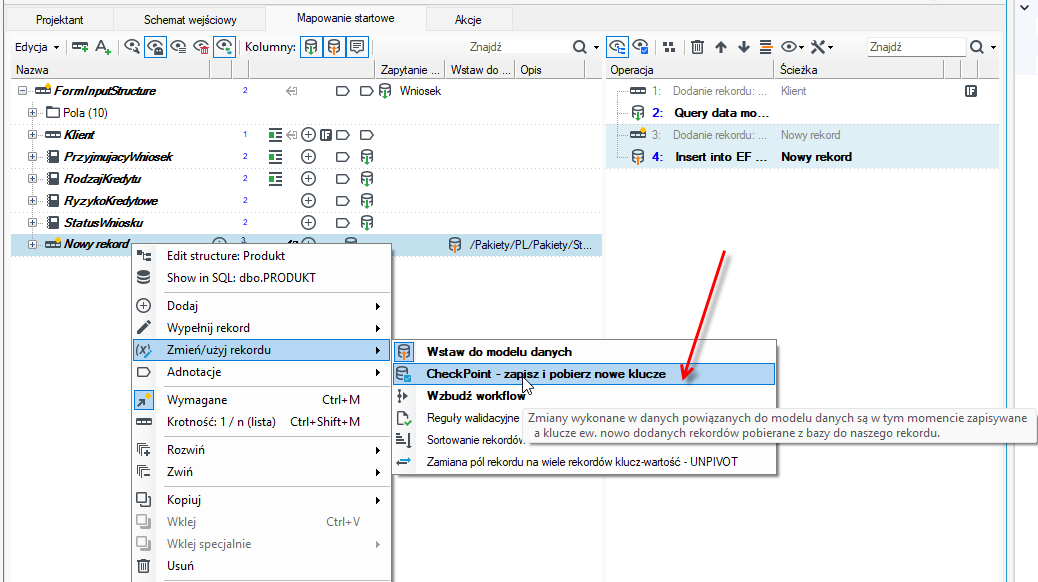Click the eye with magnifier toolbar icon
Screen dimensions: 1038x582
point(132,47)
